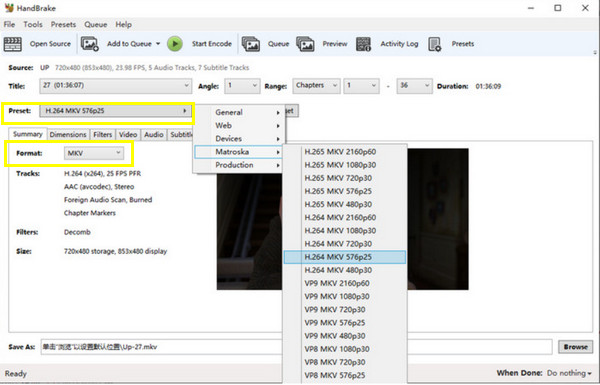Open the Activity Log icon
The height and width of the screenshot is (385, 600).
click(x=364, y=44)
